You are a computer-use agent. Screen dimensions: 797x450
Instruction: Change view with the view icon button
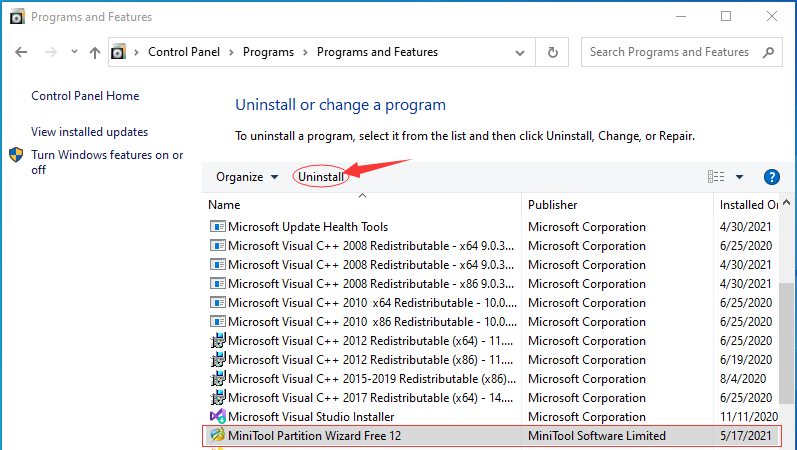click(716, 176)
